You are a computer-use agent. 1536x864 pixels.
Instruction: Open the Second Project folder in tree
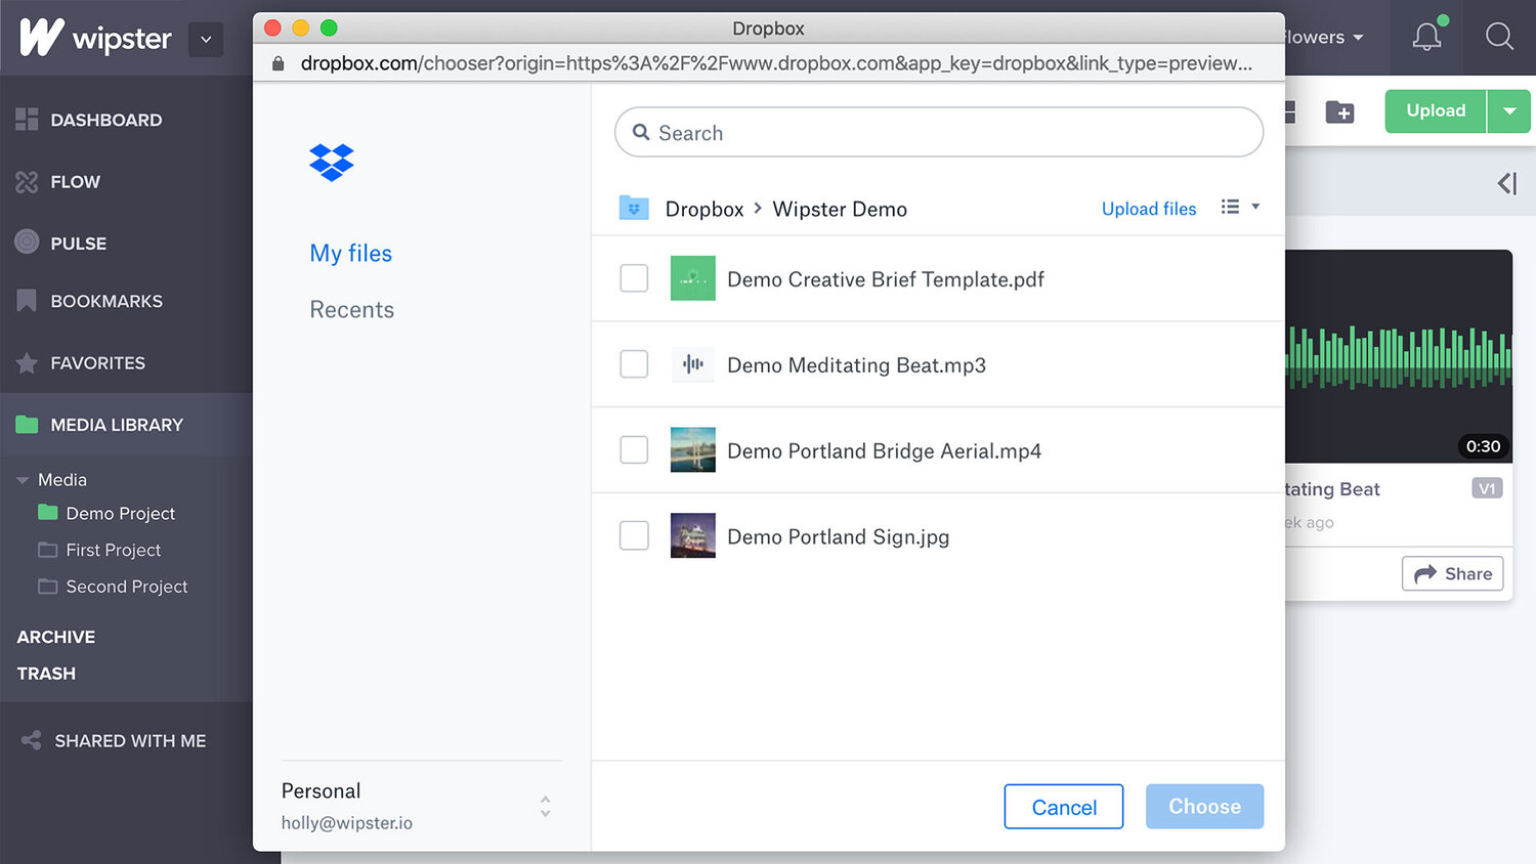pos(126,587)
